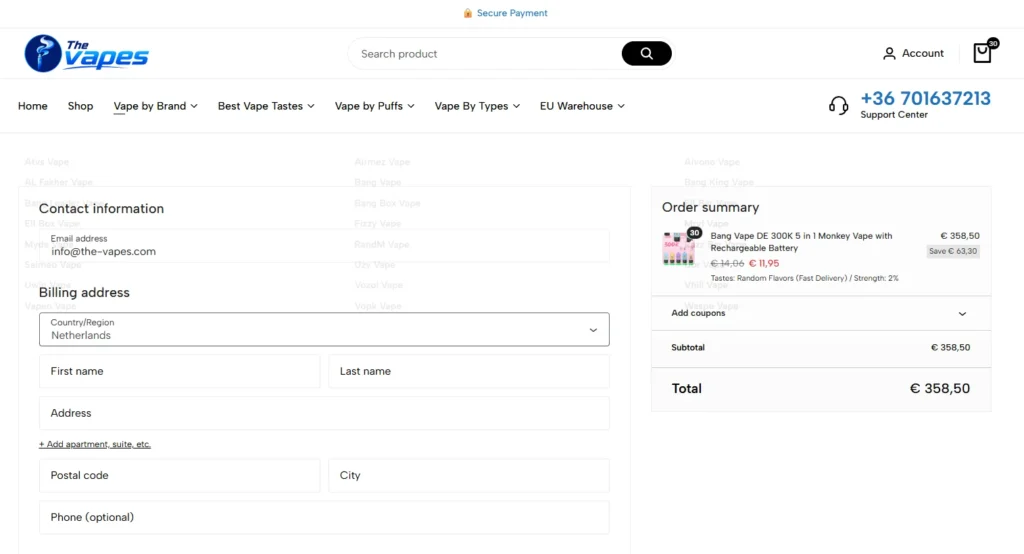
Task: Click Add apartment, suite, etc. link
Action: pos(95,444)
